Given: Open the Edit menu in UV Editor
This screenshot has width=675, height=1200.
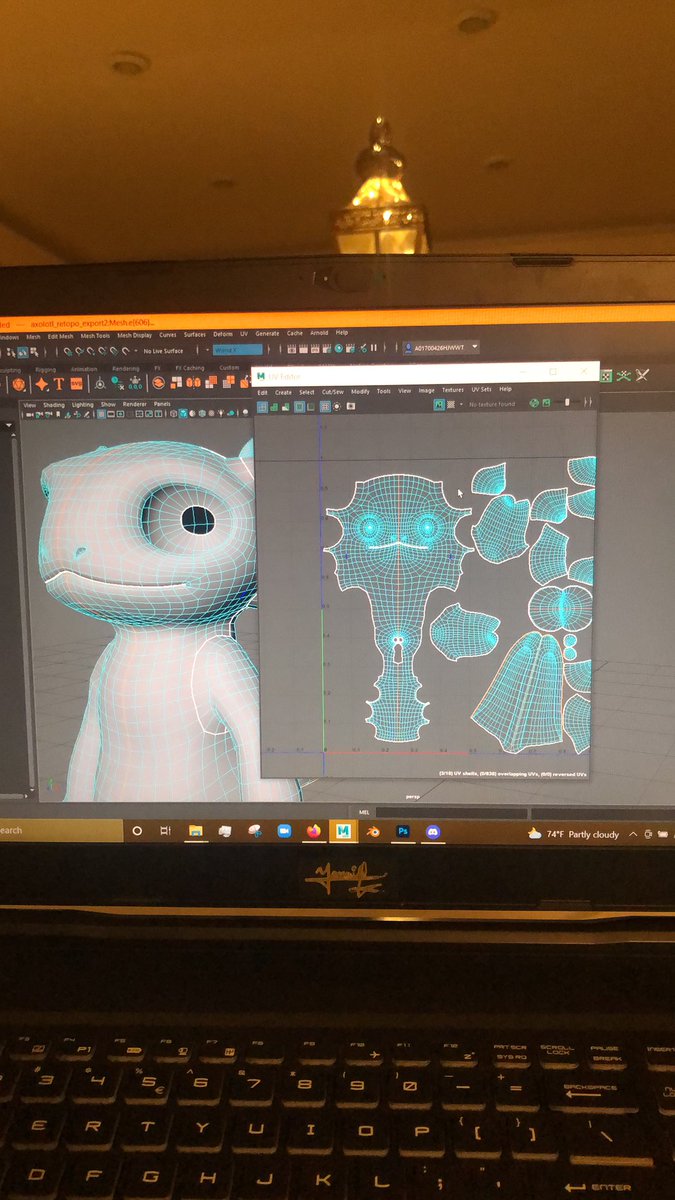Looking at the screenshot, I should (263, 392).
